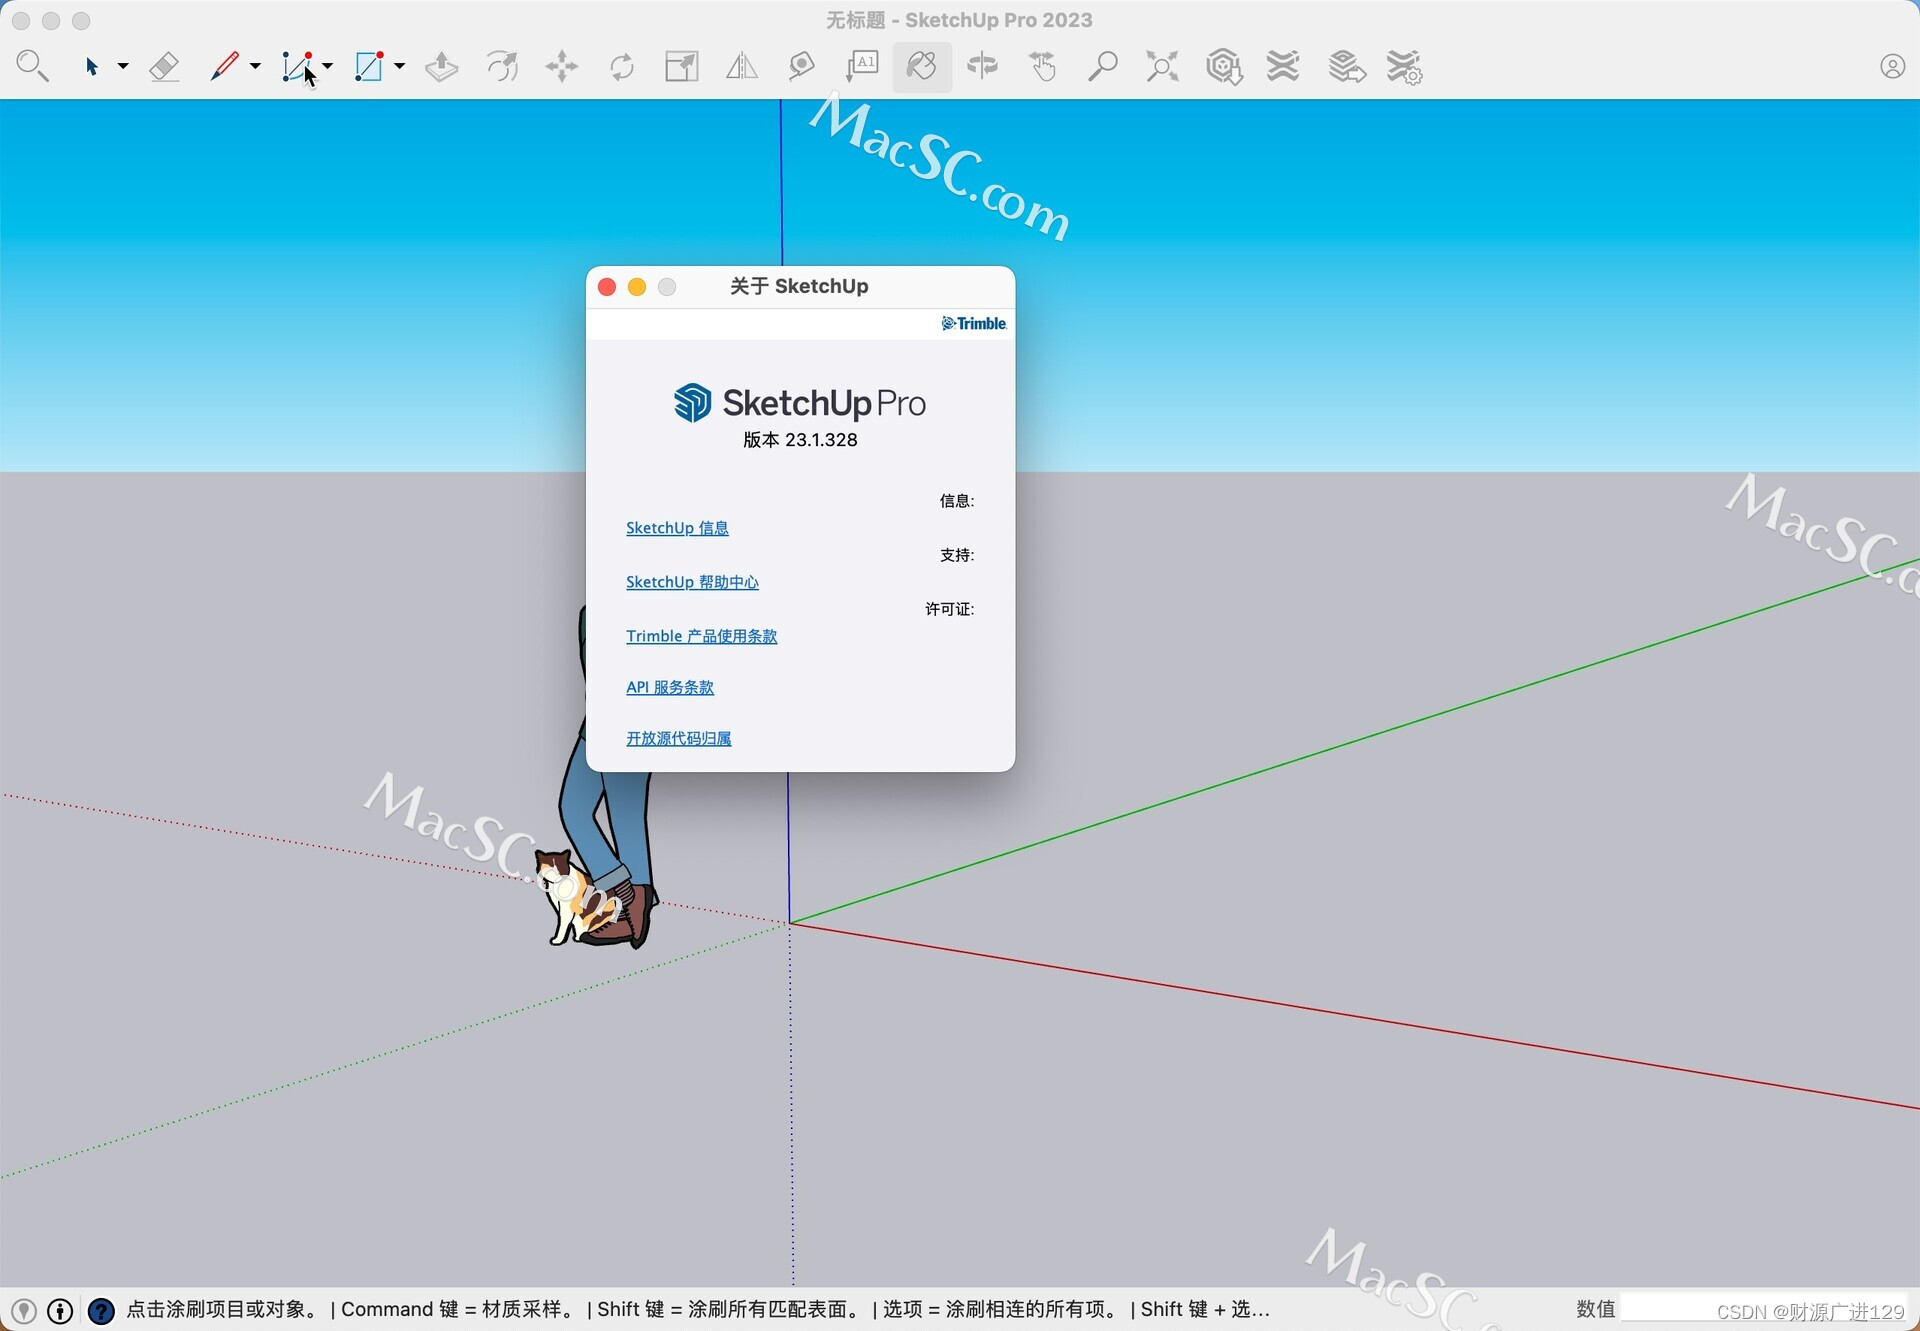Image resolution: width=1920 pixels, height=1331 pixels.
Task: Open the 开放源代码归属 link
Action: 679,738
